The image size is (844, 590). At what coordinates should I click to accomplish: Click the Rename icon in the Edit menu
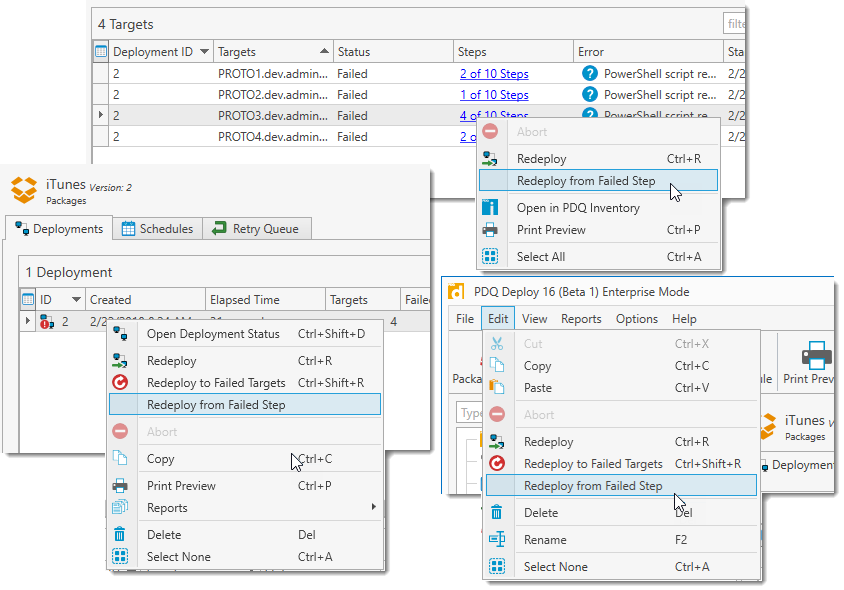[x=497, y=539]
